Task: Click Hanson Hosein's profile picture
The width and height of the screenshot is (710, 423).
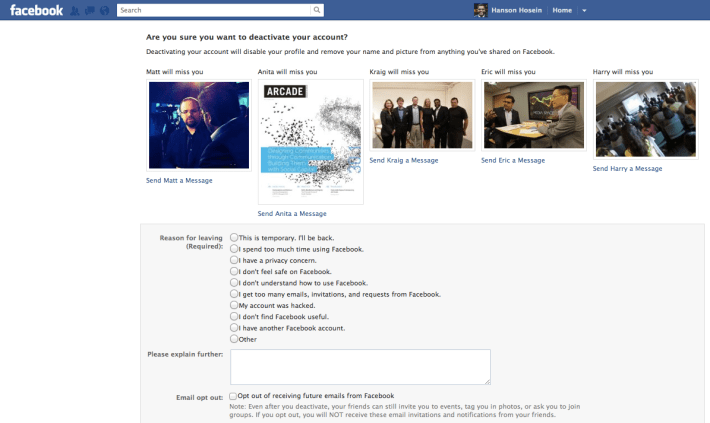Action: [480, 10]
